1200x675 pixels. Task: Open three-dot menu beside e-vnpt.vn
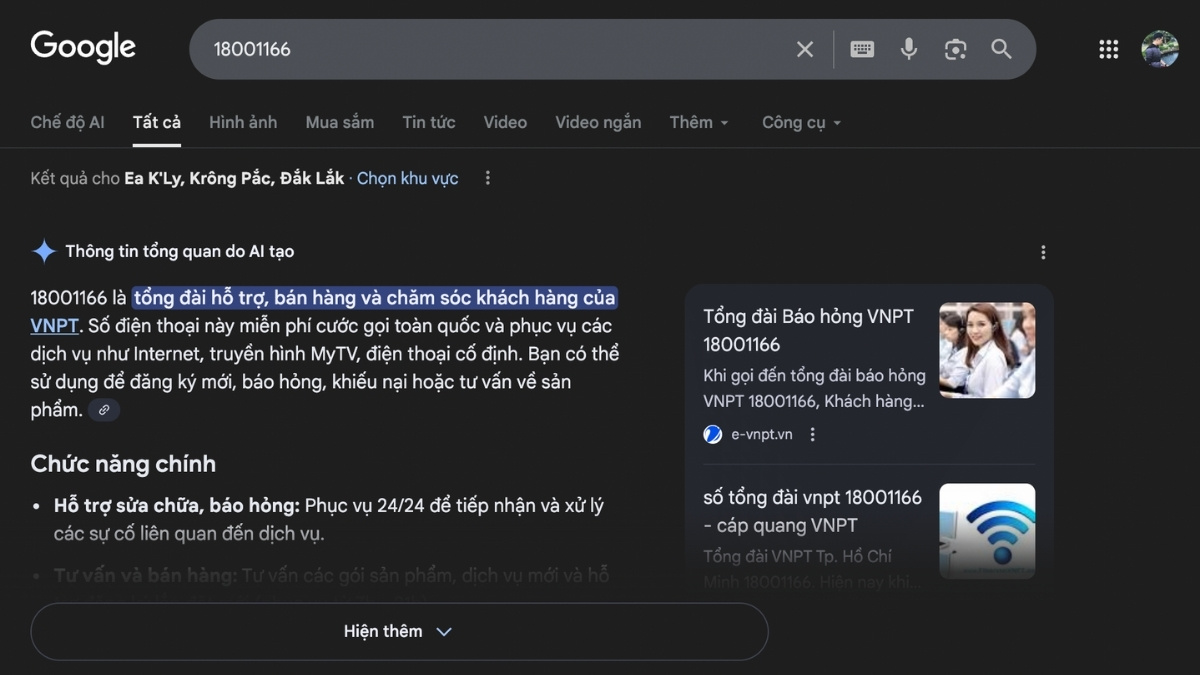pos(813,434)
